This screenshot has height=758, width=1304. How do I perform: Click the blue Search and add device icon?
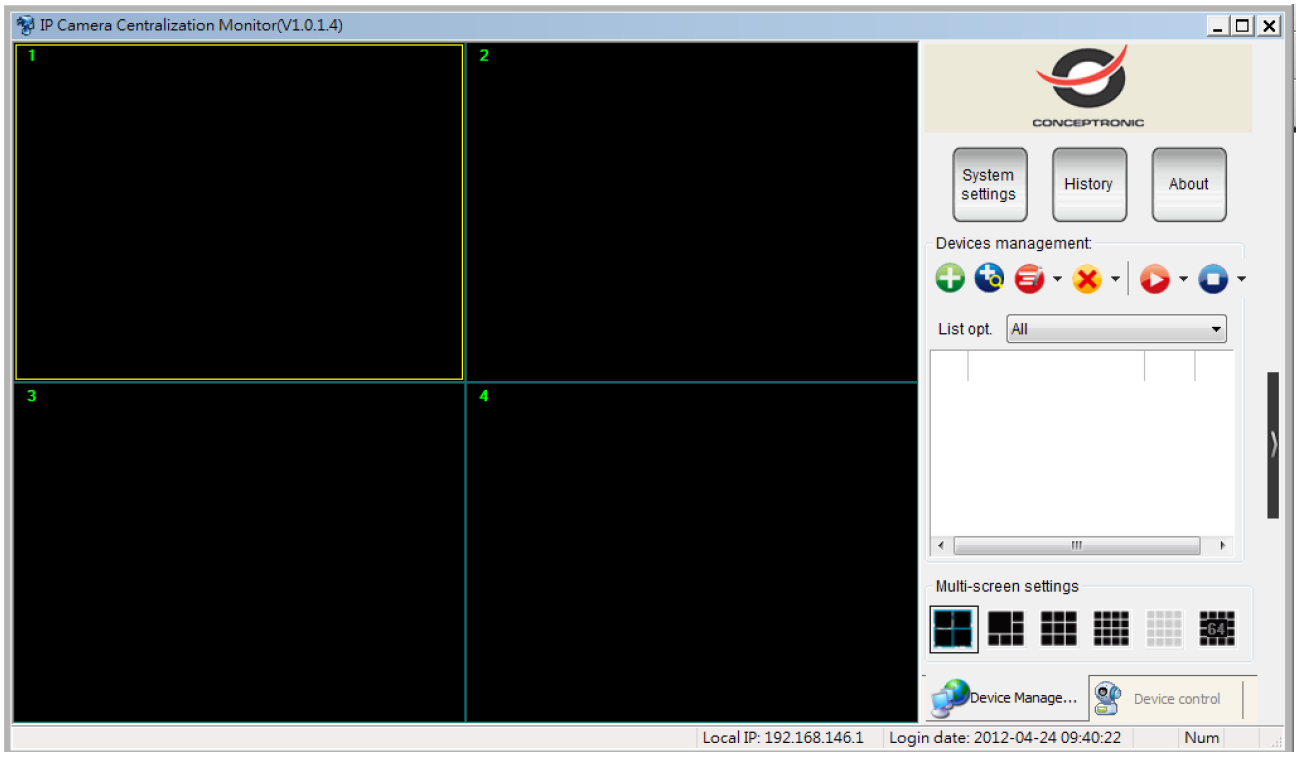989,278
